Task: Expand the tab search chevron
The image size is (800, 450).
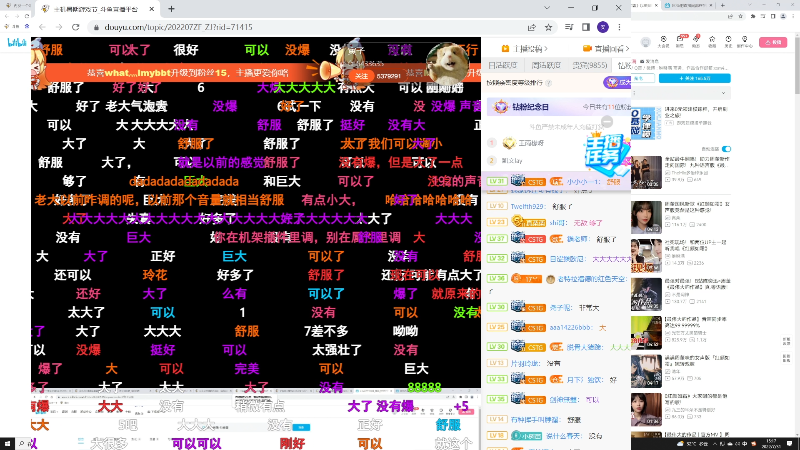Action: pos(547,8)
